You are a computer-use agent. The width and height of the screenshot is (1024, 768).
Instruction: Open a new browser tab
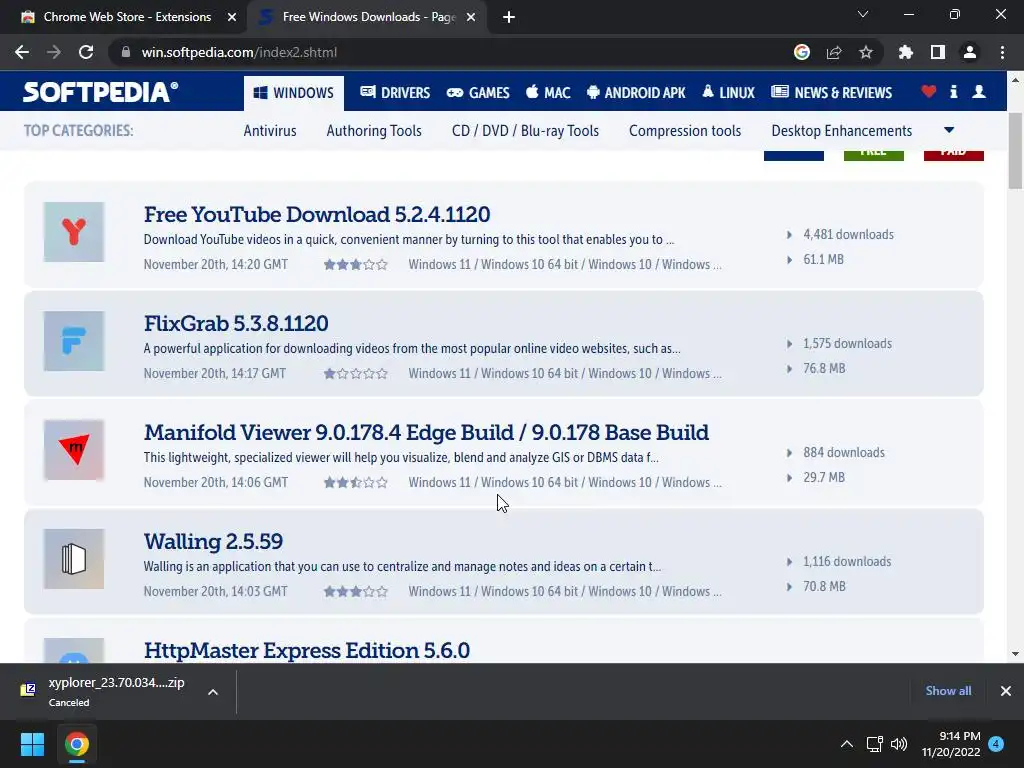[x=509, y=17]
